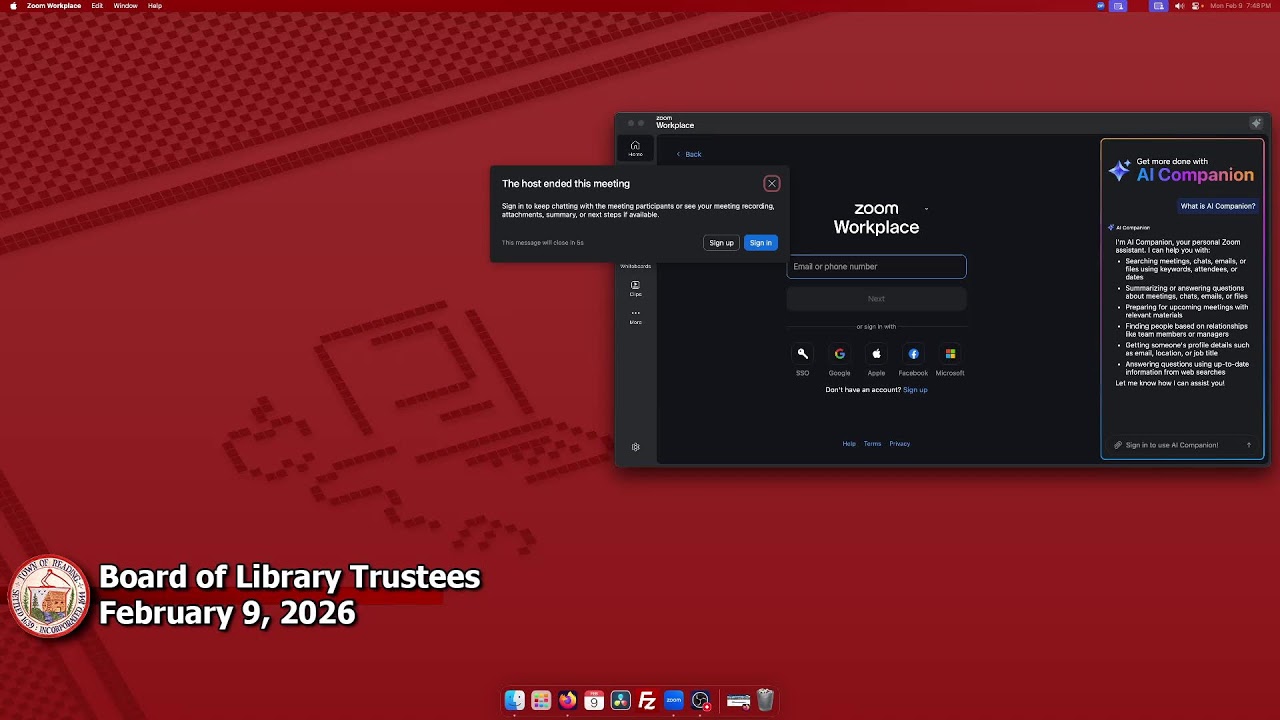Image resolution: width=1280 pixels, height=720 pixels.
Task: Open the Zoom Workplace menu
Action: [54, 6]
